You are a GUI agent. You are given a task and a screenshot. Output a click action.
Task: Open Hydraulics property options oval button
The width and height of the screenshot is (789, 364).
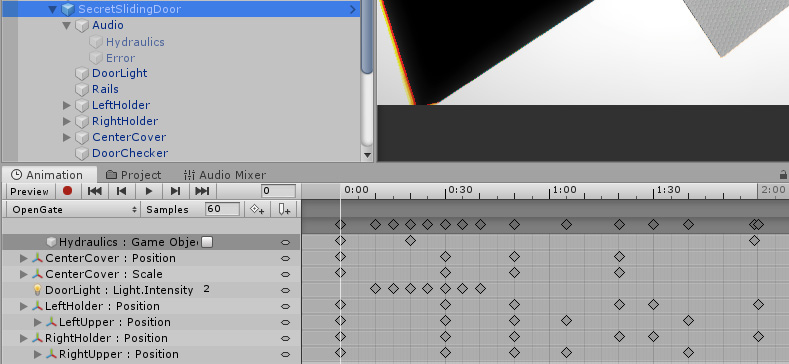tap(285, 242)
